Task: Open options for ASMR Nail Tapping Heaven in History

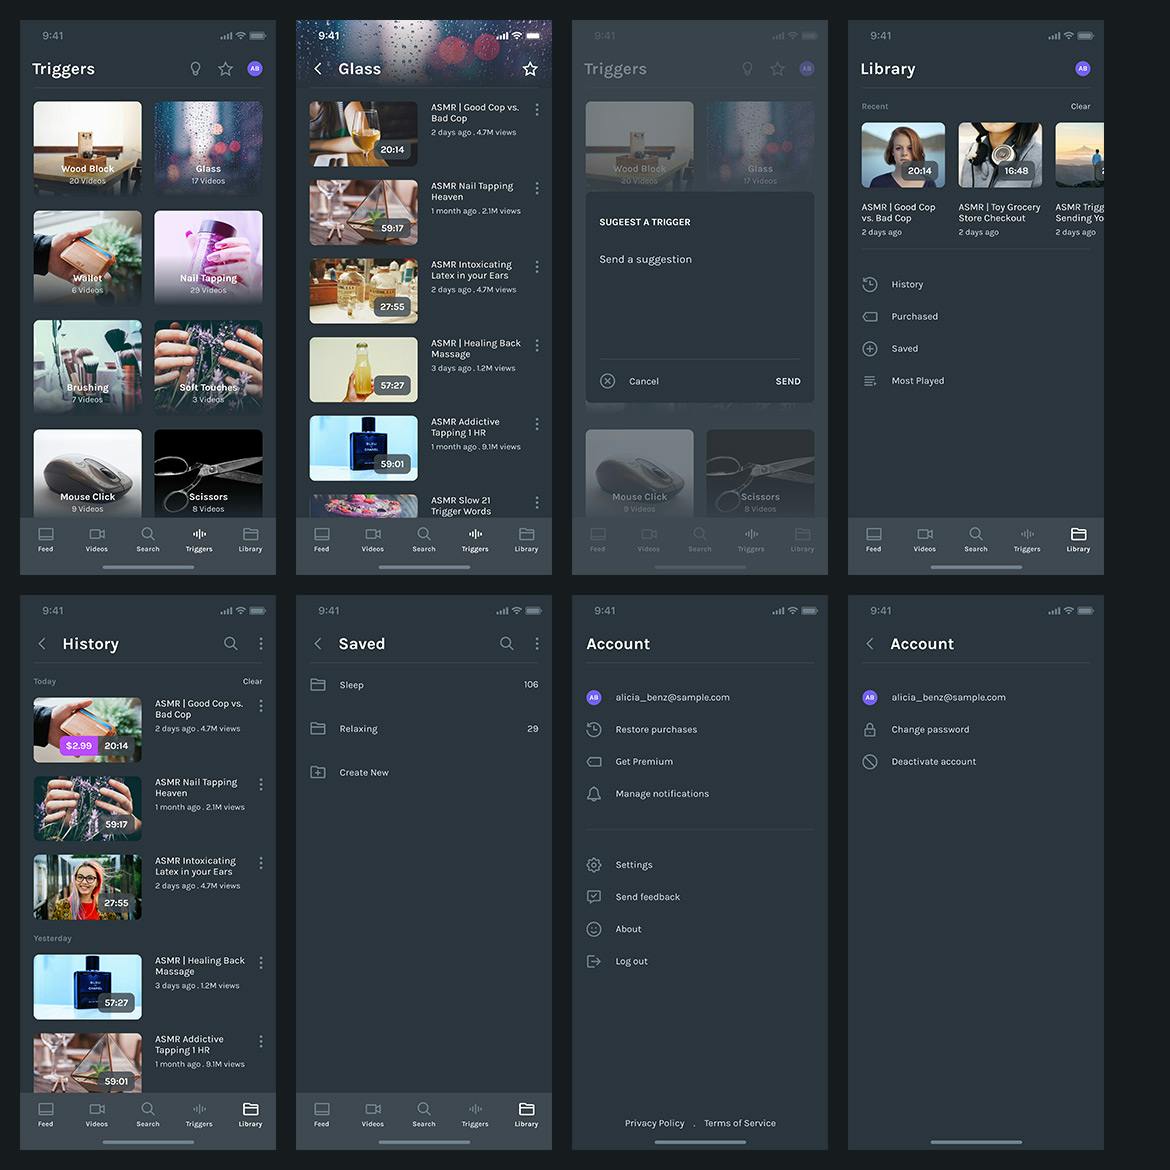Action: pos(260,784)
